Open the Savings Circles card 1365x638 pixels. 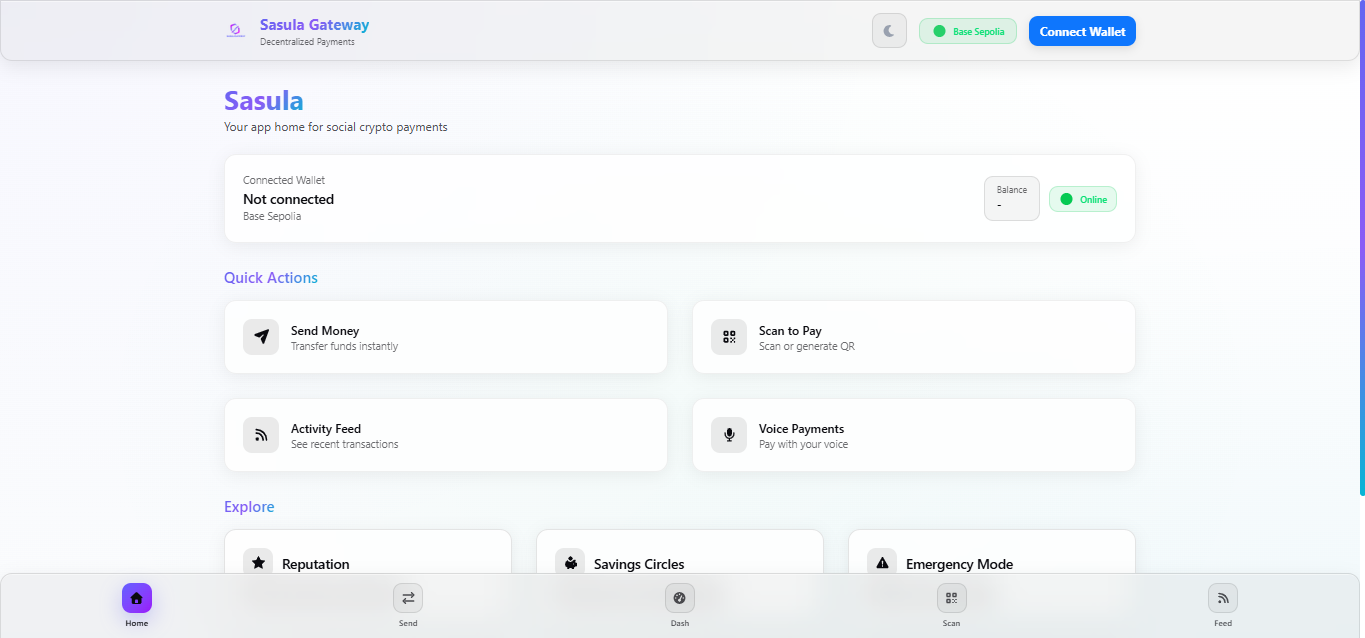coord(680,553)
